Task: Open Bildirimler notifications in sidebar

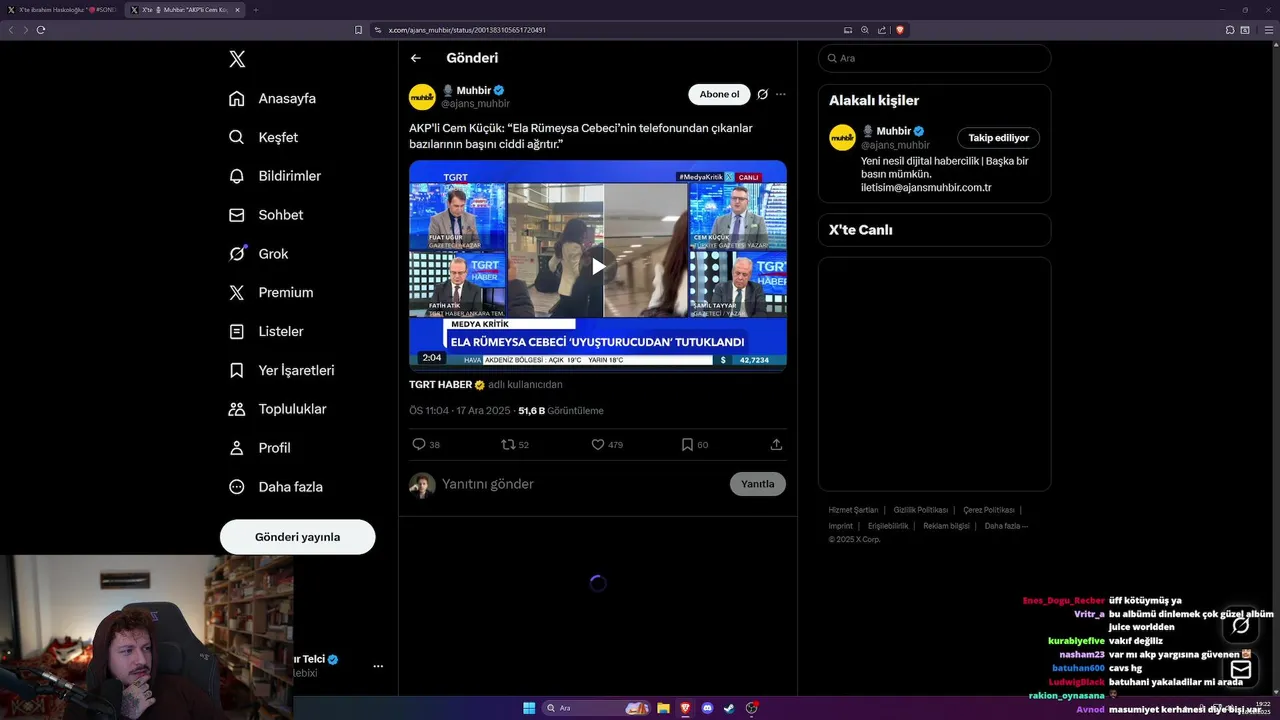Action: [x=274, y=176]
